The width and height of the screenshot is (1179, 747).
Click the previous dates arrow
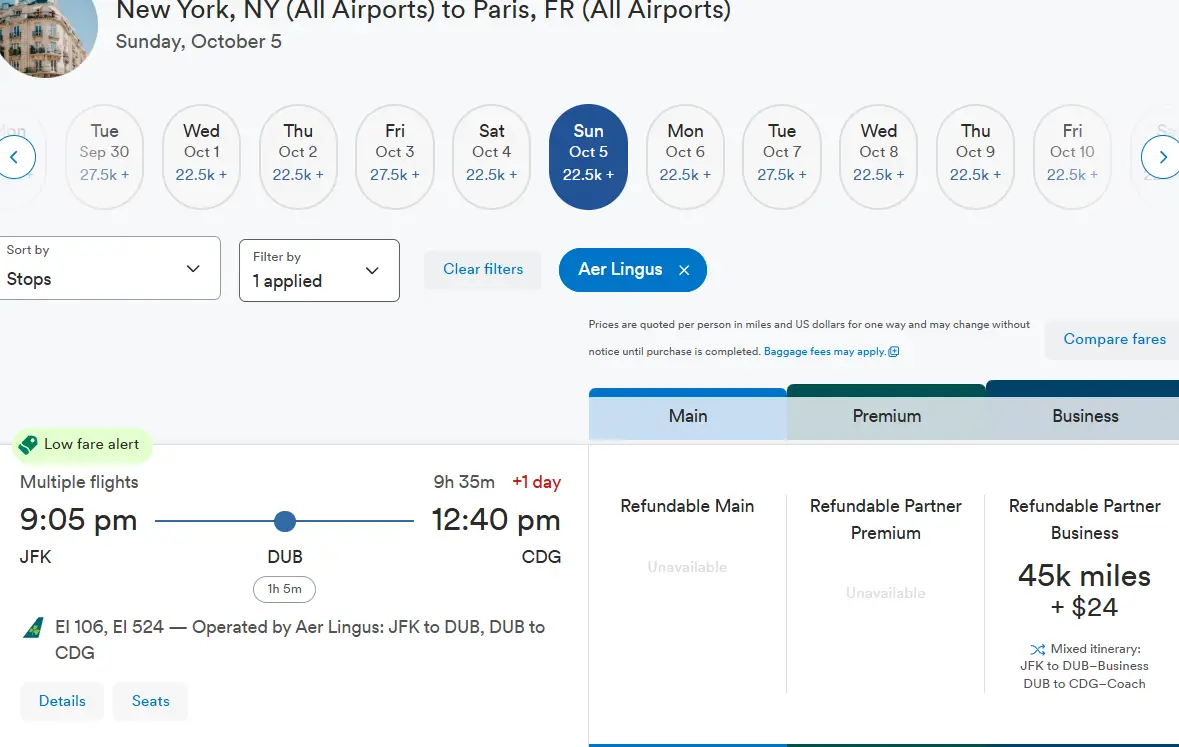15,157
